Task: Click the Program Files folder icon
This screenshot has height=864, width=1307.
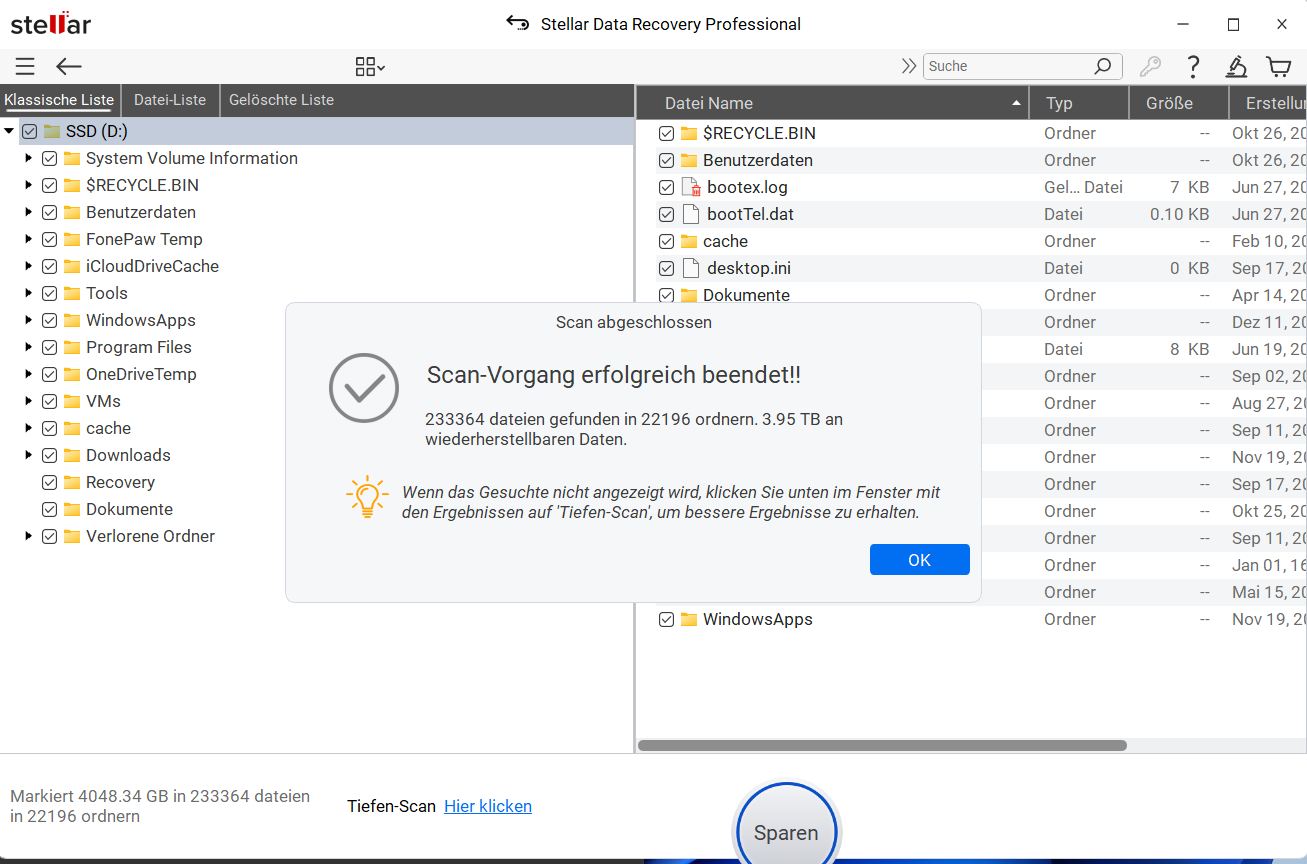Action: coord(72,347)
